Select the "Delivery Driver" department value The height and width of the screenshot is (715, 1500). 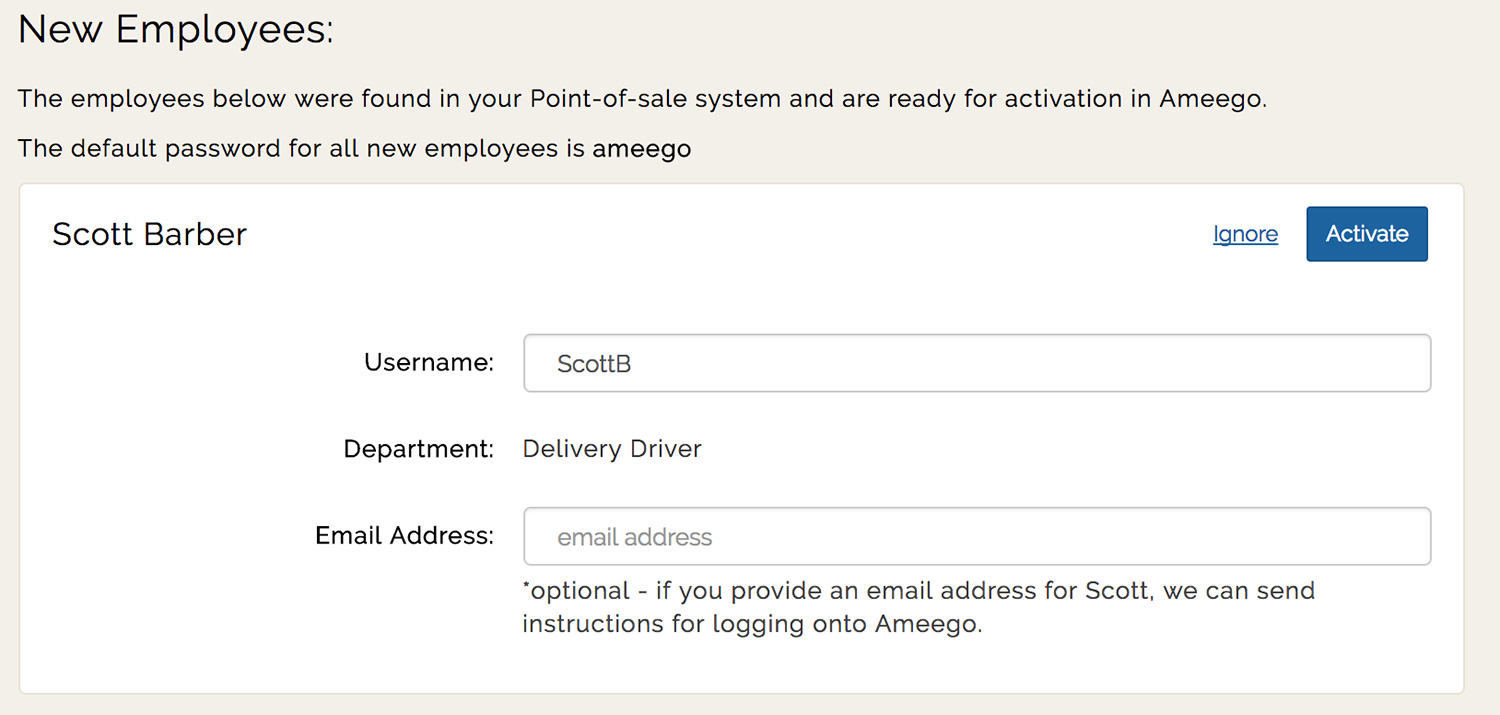(x=612, y=449)
